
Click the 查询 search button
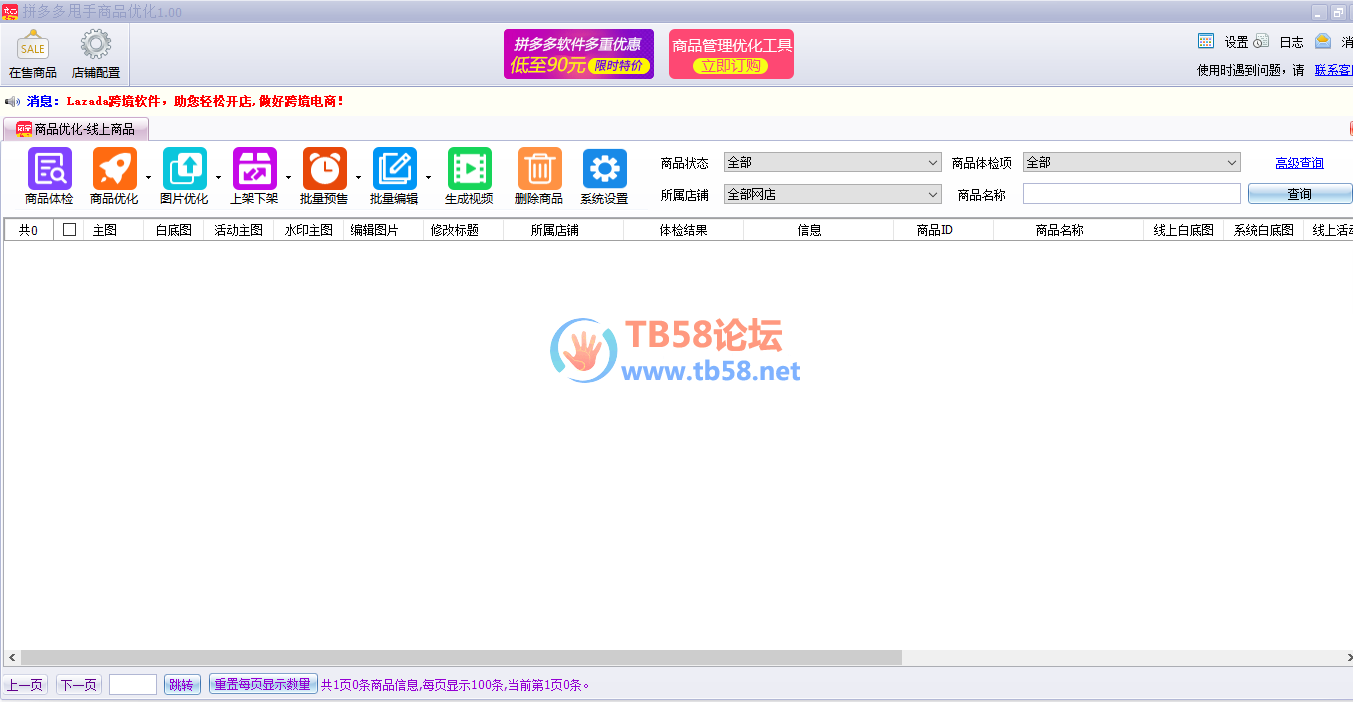(x=1300, y=194)
